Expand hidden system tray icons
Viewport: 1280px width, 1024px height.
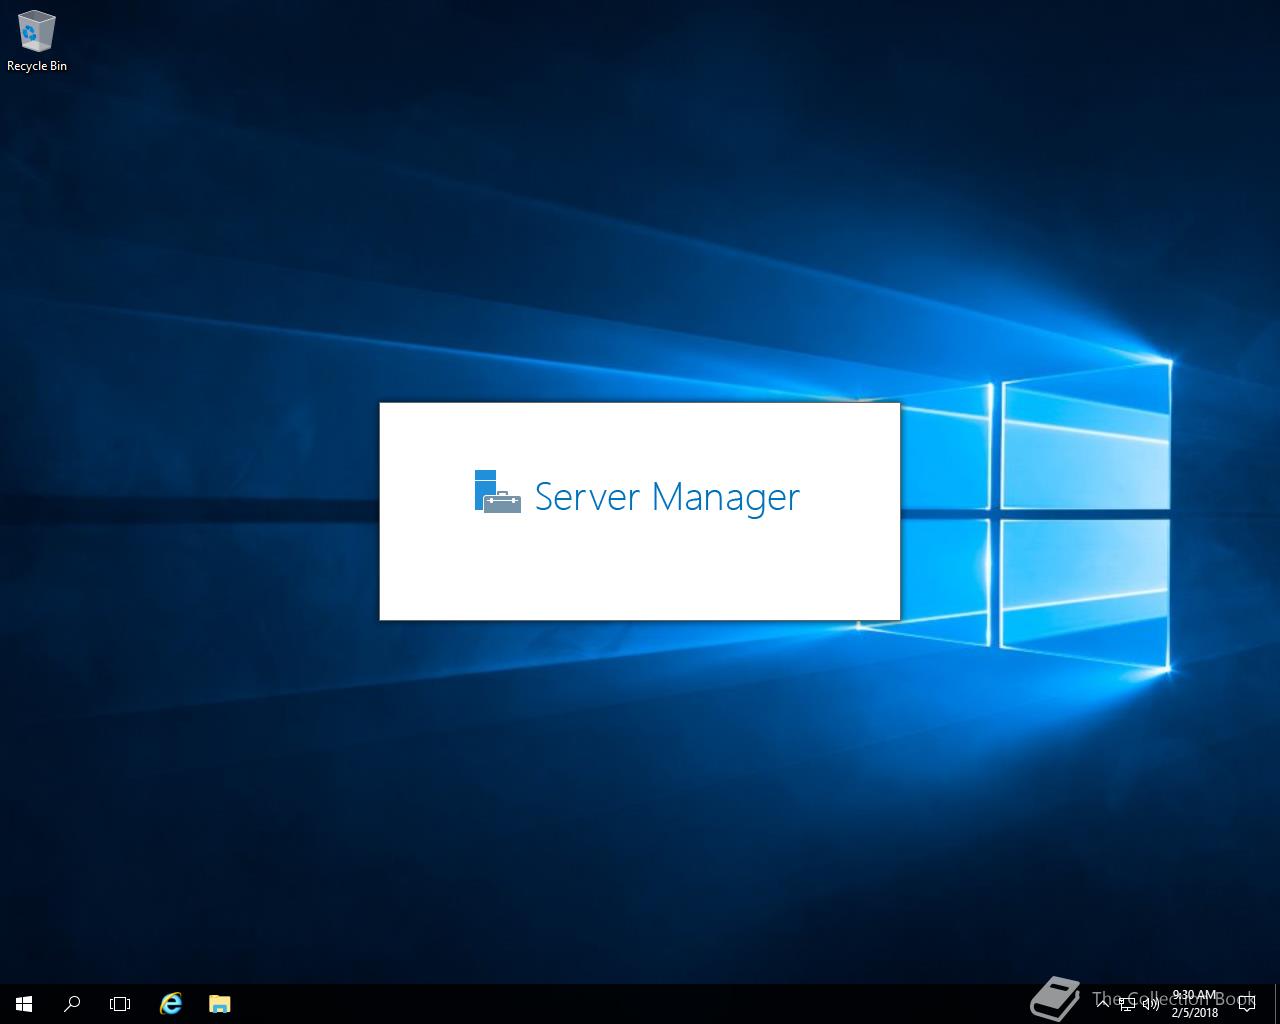[1102, 1004]
